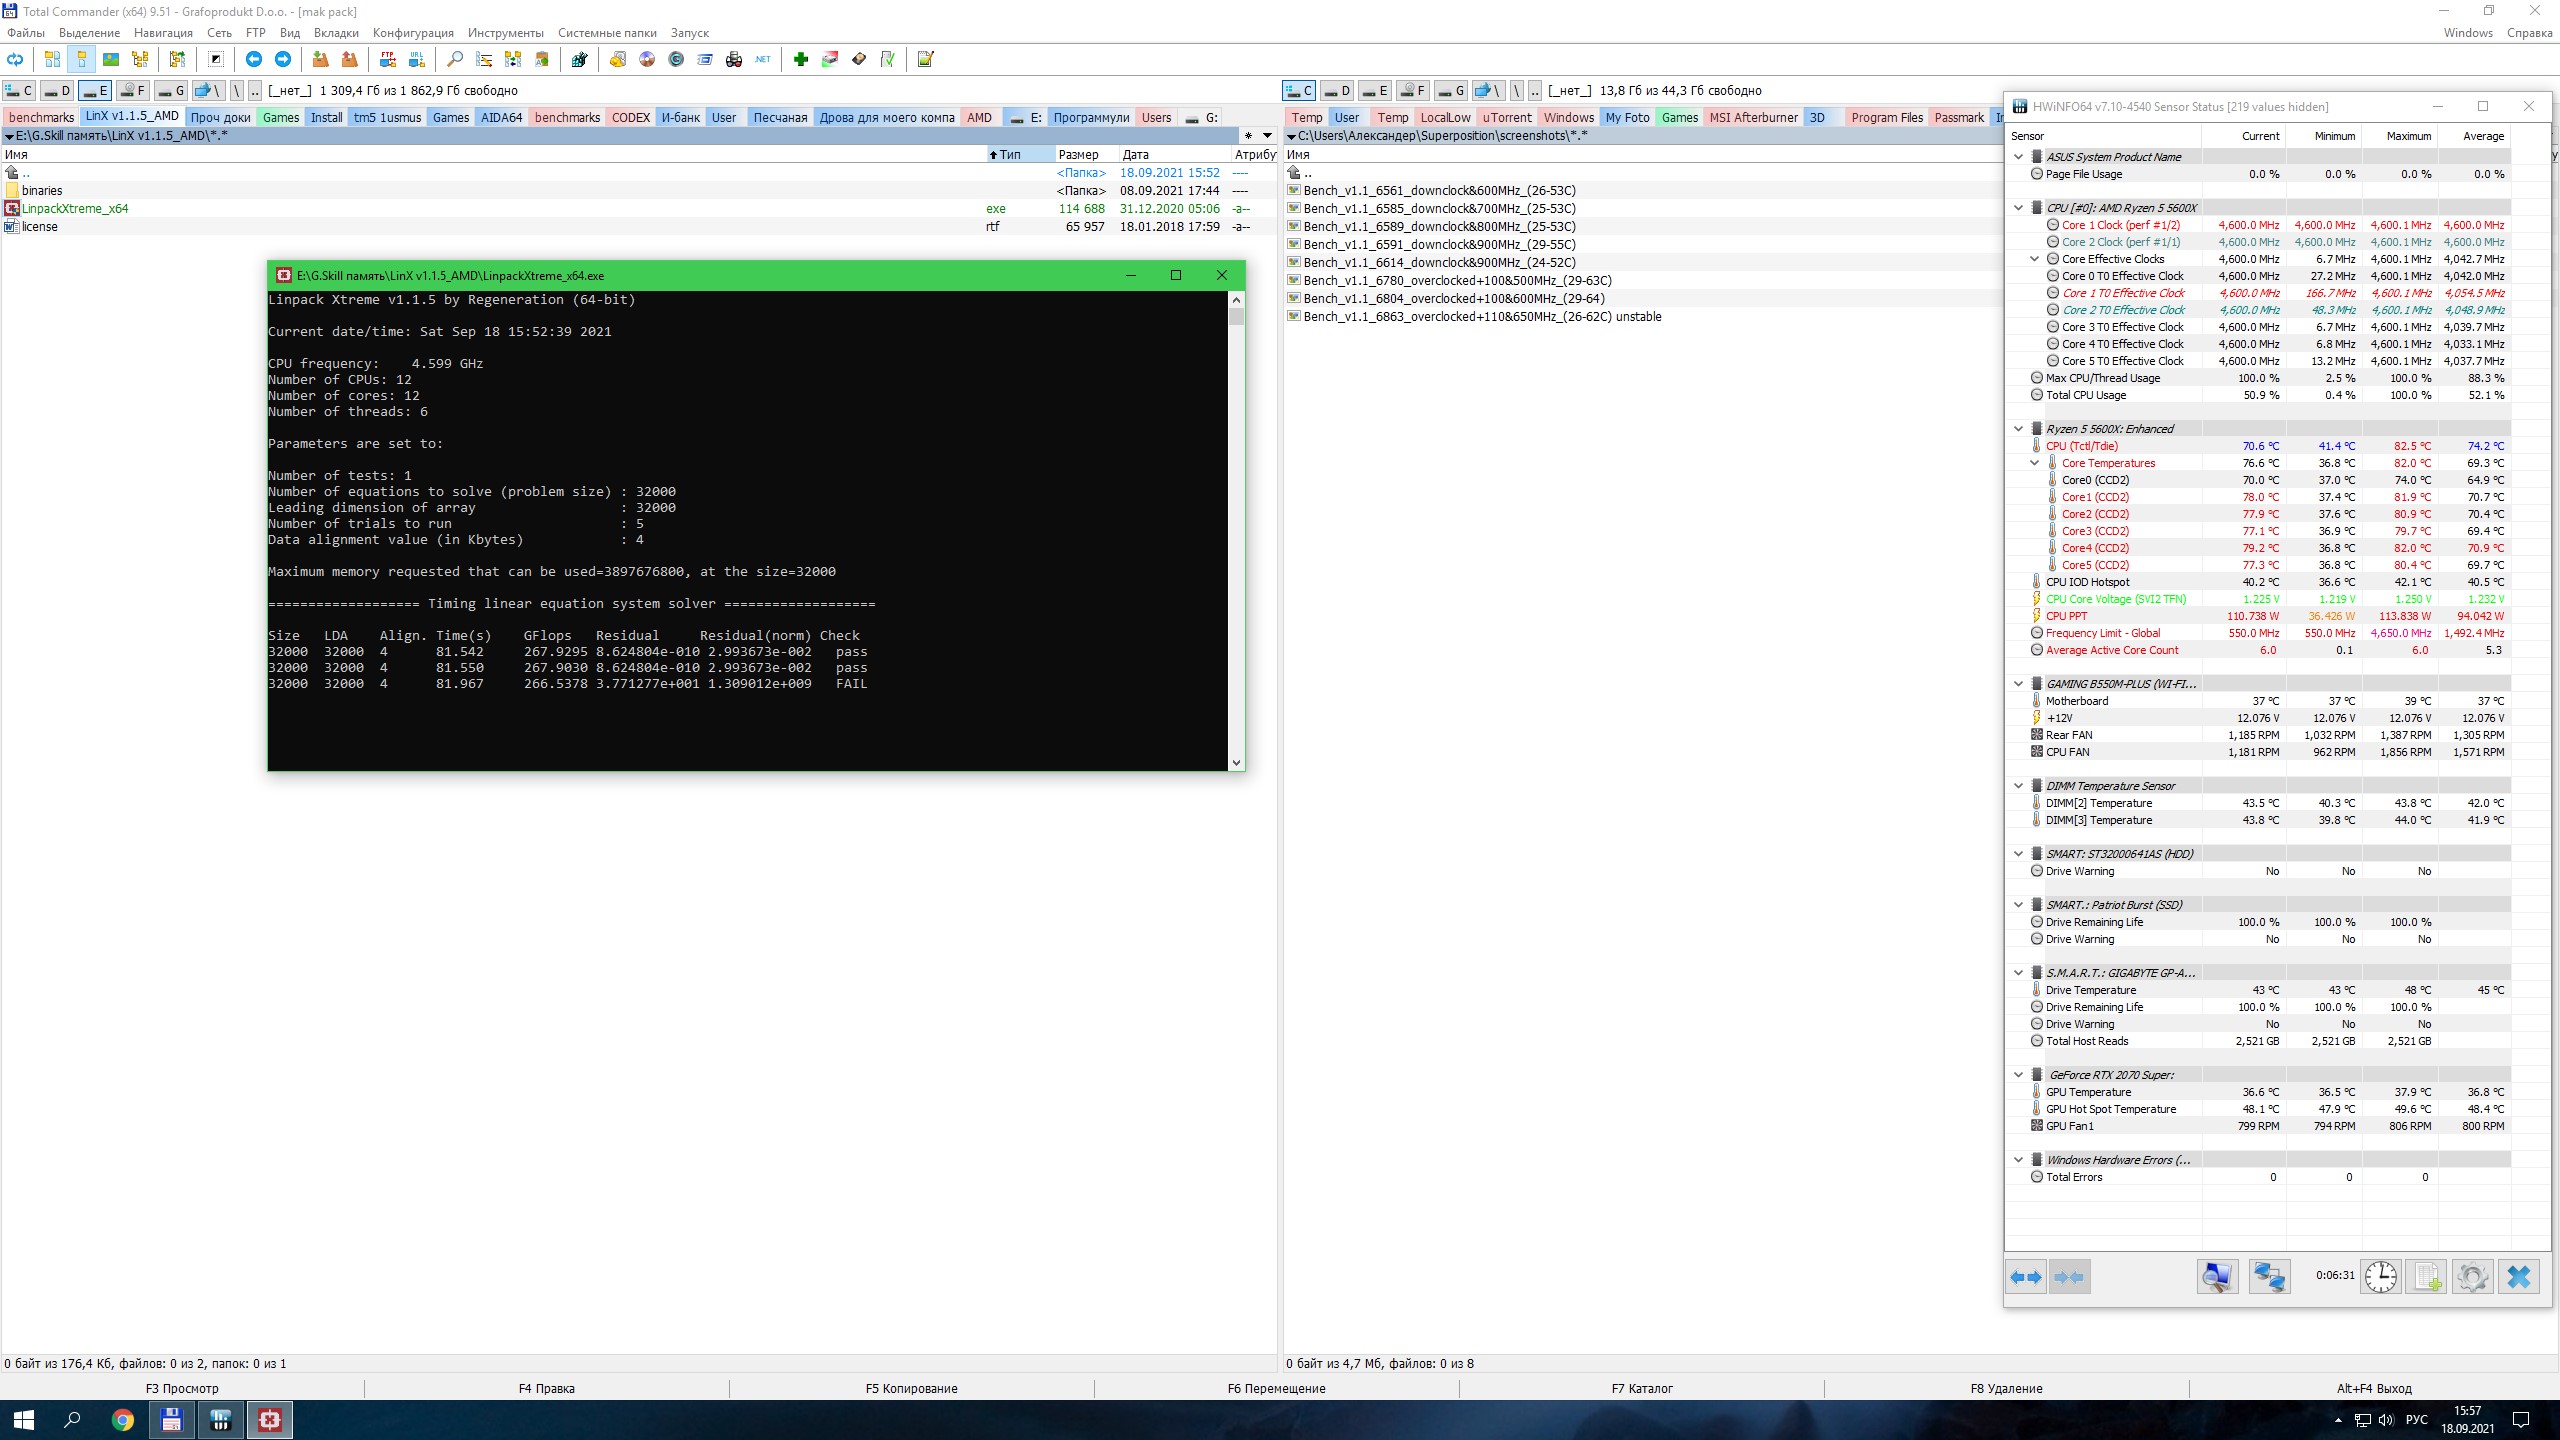Image resolution: width=2560 pixels, height=1440 pixels.
Task: Switch to AIDA64 folder tab
Action: [501, 118]
